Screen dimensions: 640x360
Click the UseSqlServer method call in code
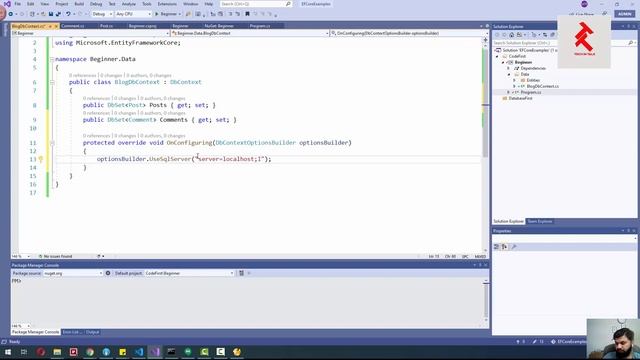point(170,159)
